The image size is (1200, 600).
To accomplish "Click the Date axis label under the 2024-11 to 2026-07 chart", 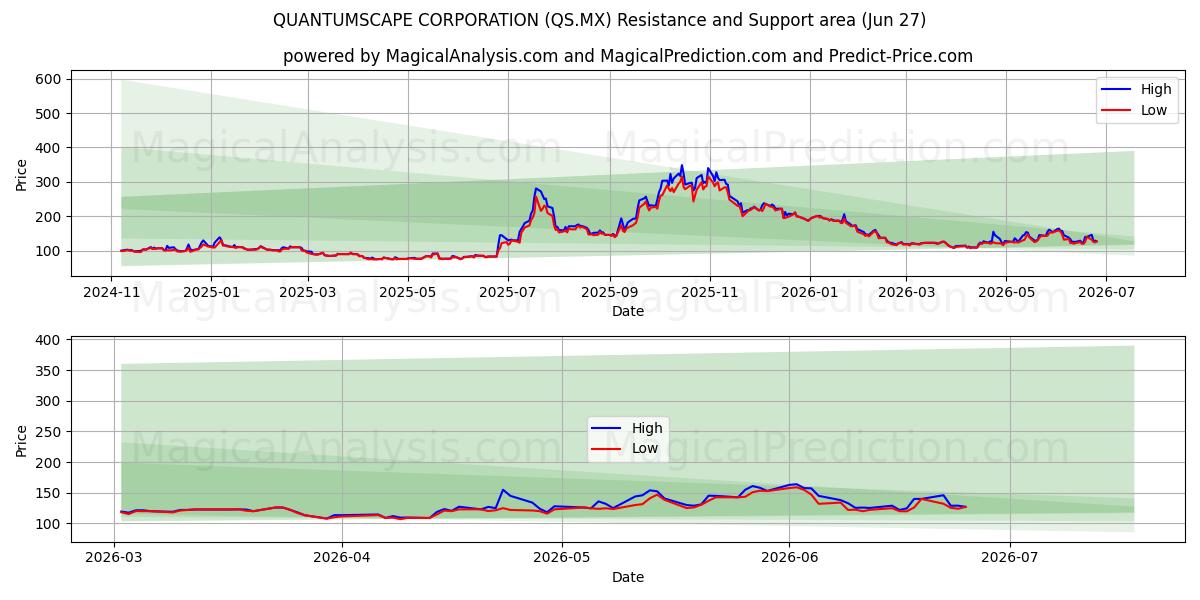I will tap(627, 311).
